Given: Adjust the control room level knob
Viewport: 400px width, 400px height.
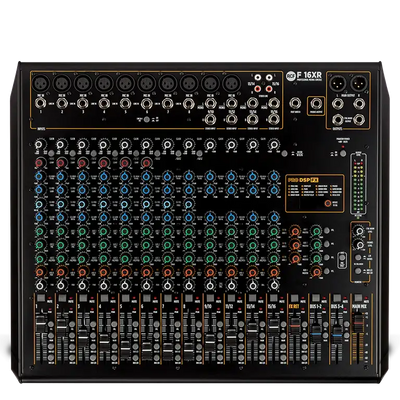Looking at the screenshot, I should (x=359, y=231).
